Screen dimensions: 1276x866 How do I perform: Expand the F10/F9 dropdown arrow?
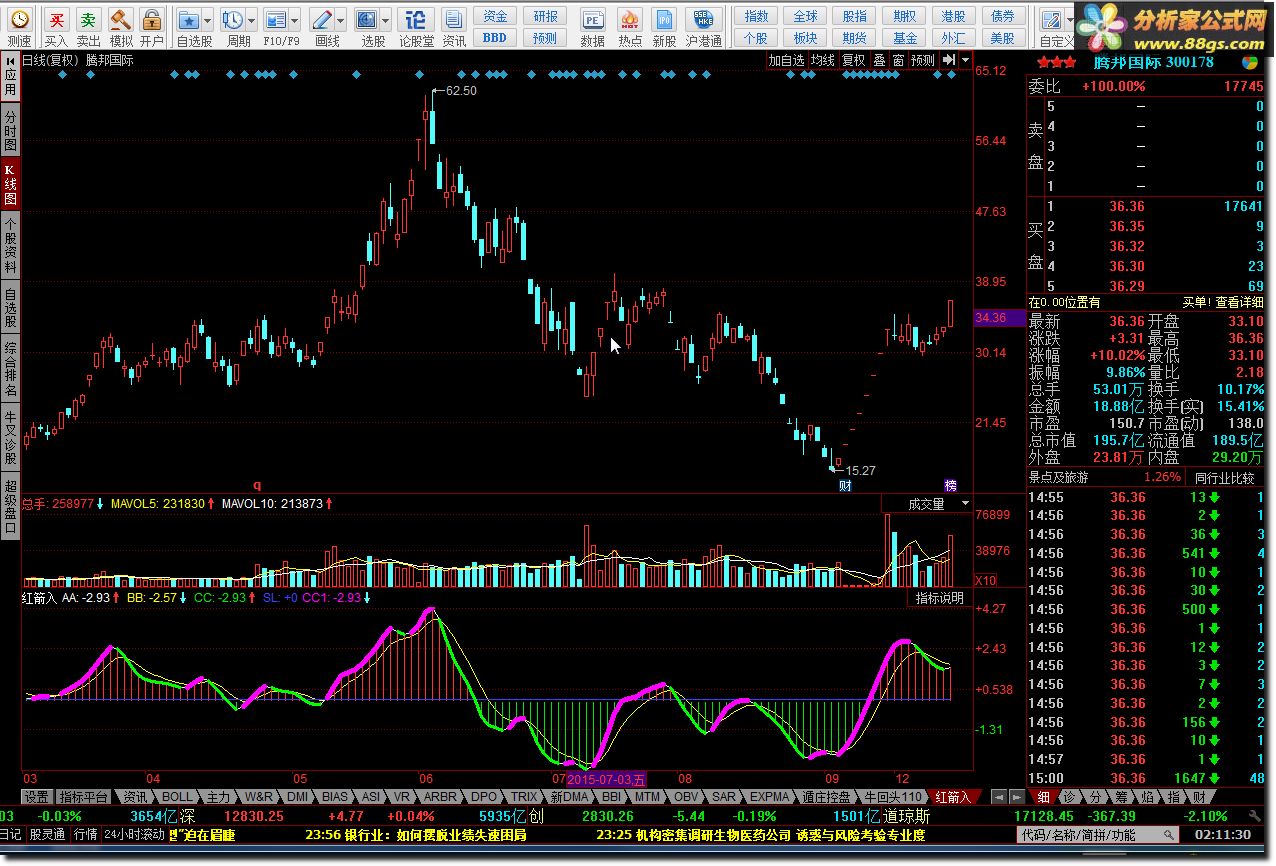(294, 19)
